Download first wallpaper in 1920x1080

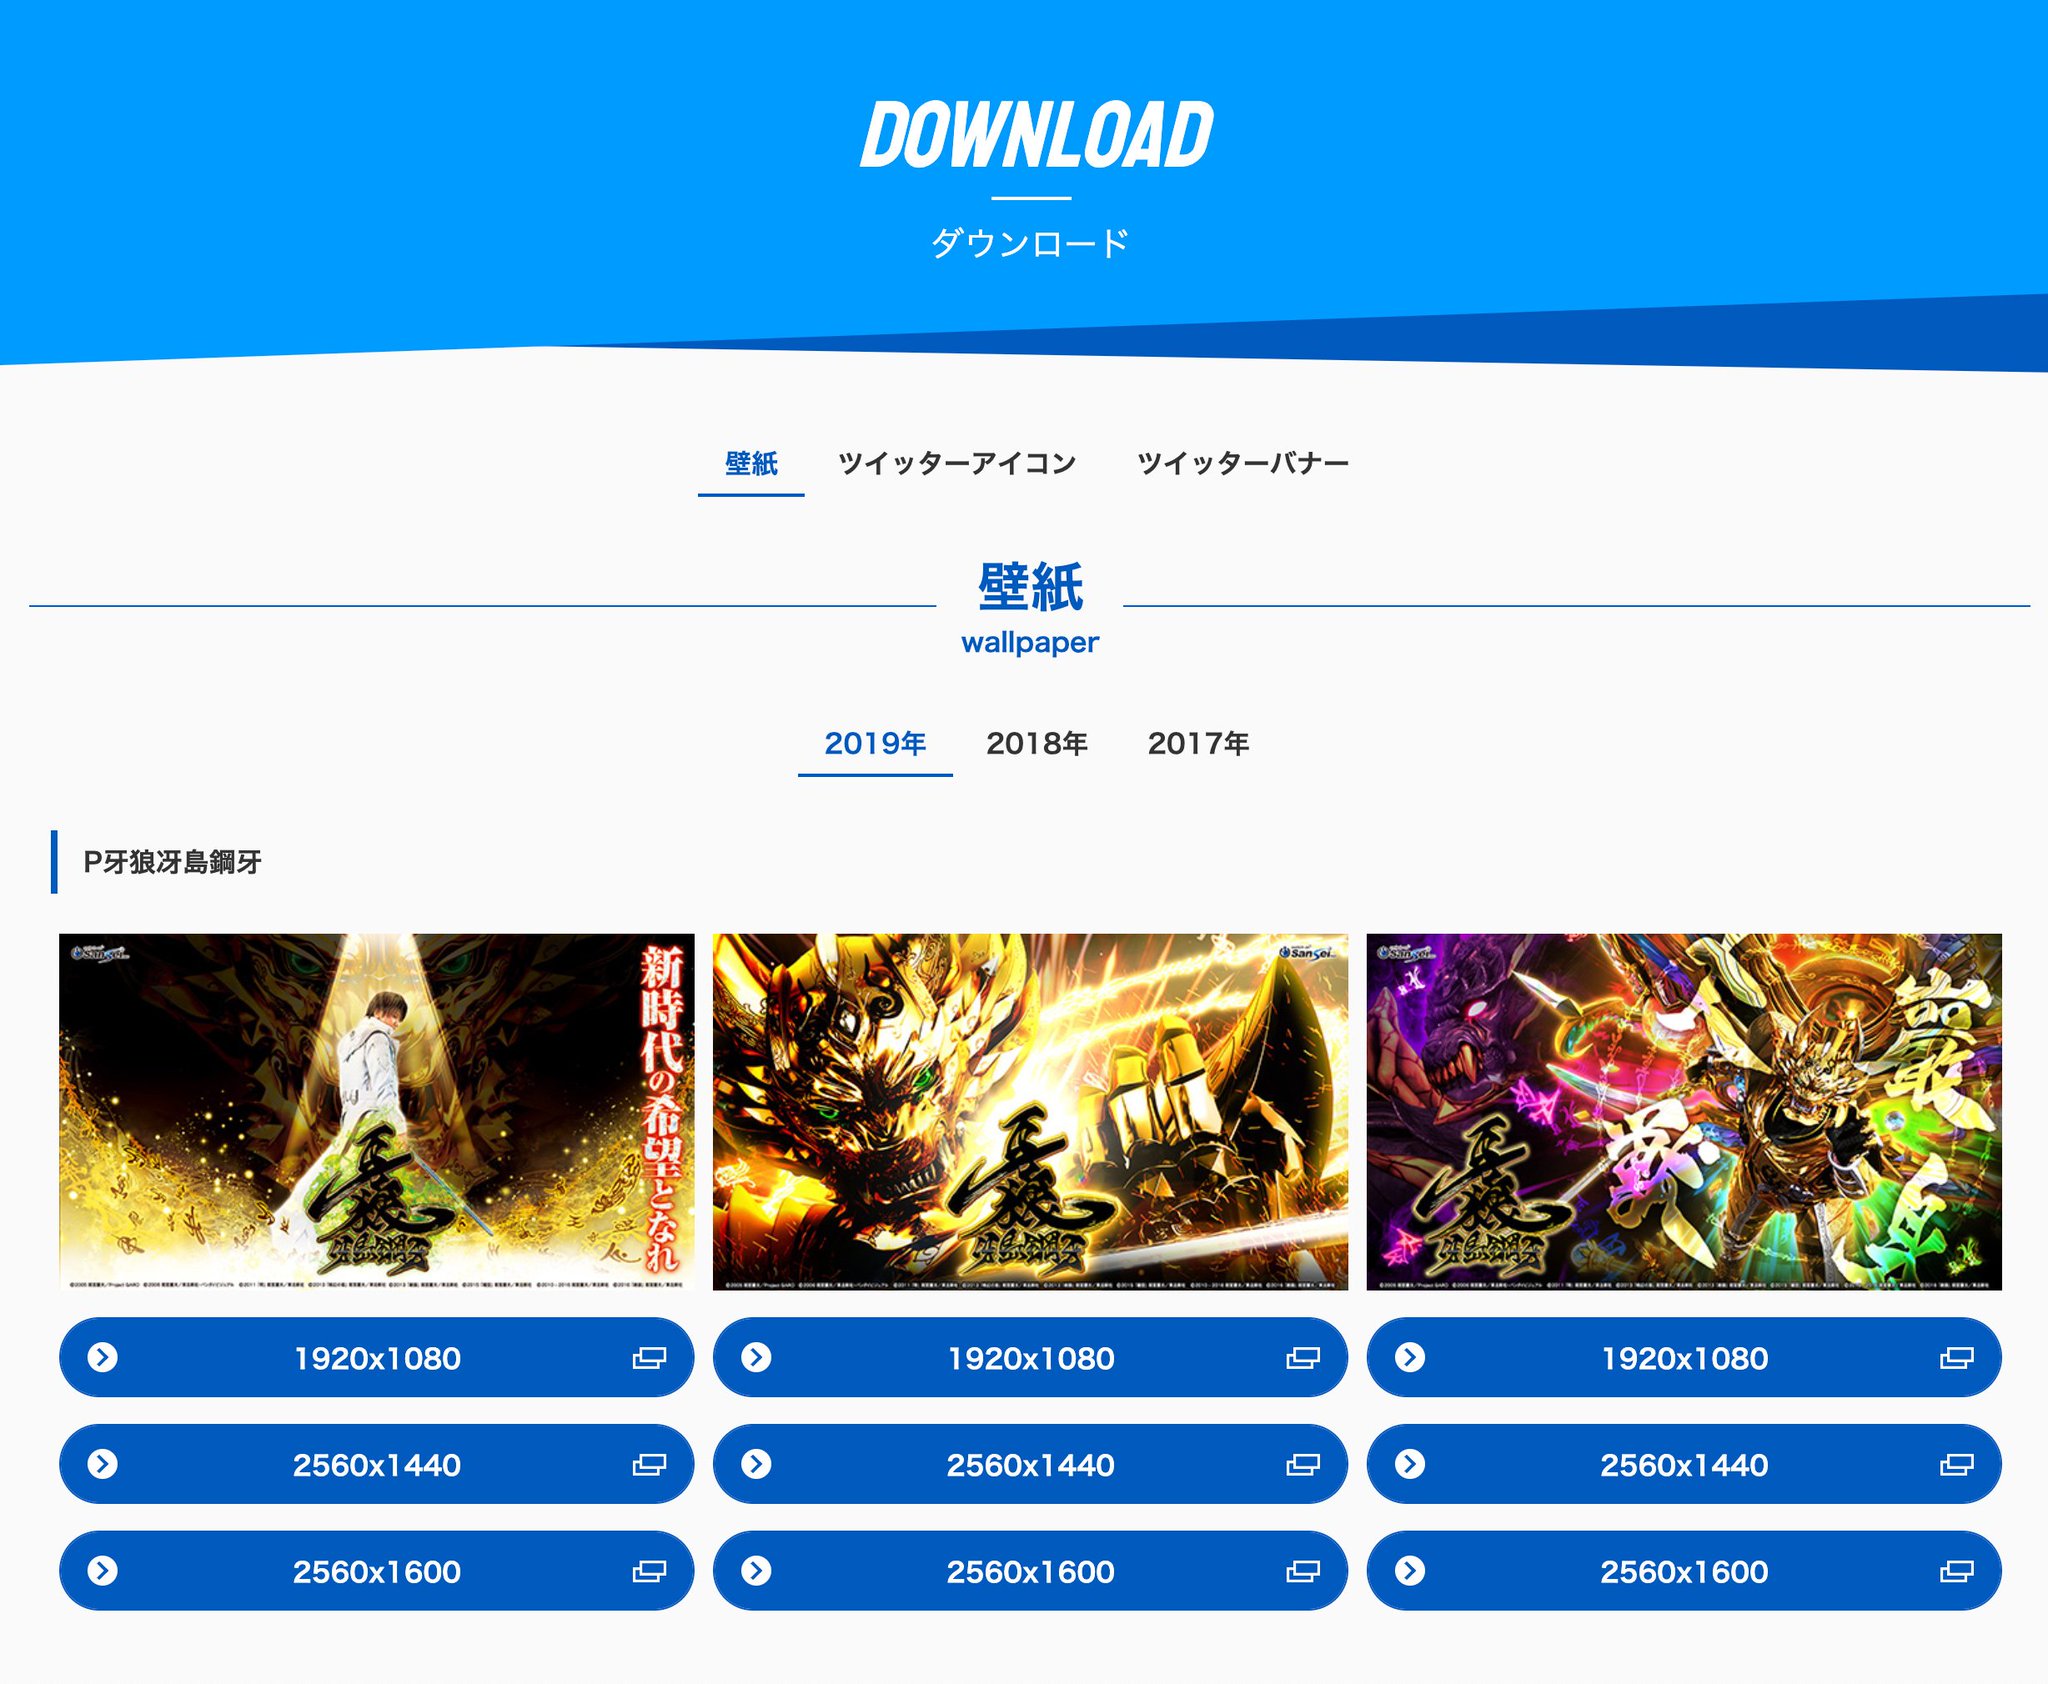pos(377,1358)
